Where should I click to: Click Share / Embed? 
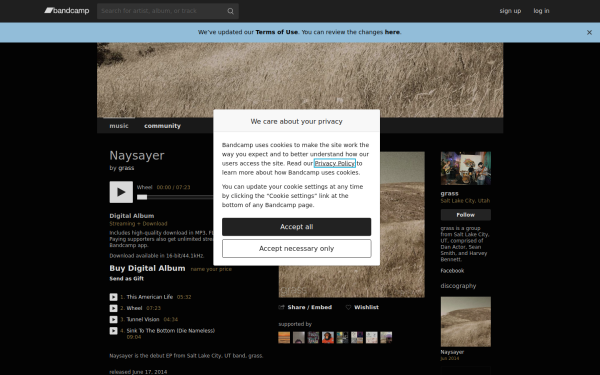point(305,307)
